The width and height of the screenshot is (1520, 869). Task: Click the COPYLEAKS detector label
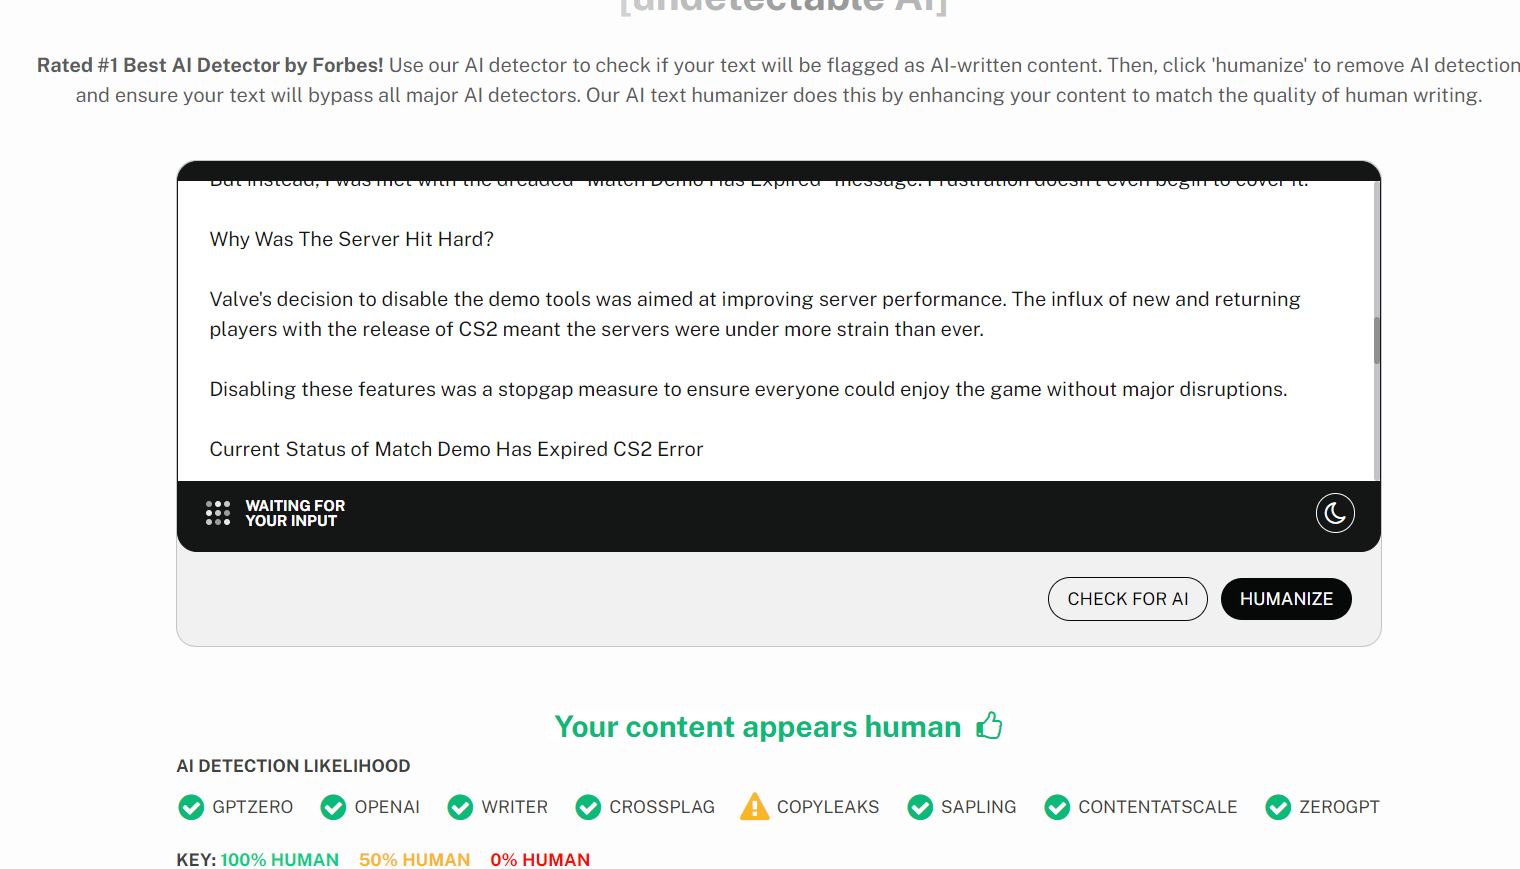click(828, 807)
